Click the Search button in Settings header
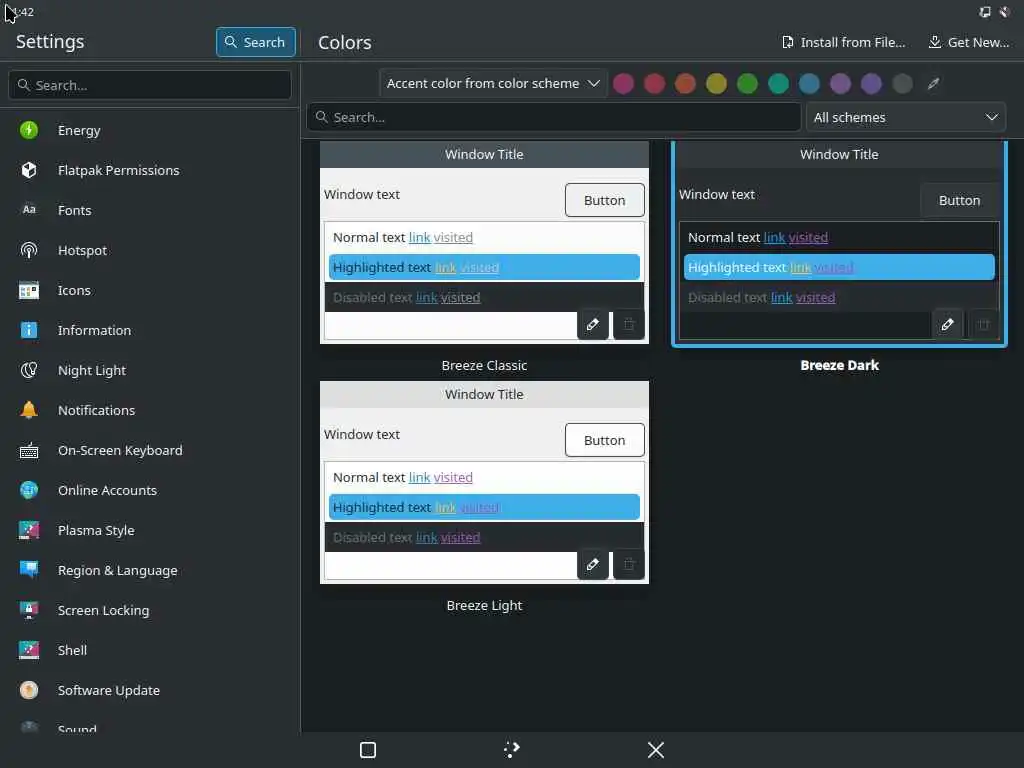The height and width of the screenshot is (768, 1024). (256, 42)
